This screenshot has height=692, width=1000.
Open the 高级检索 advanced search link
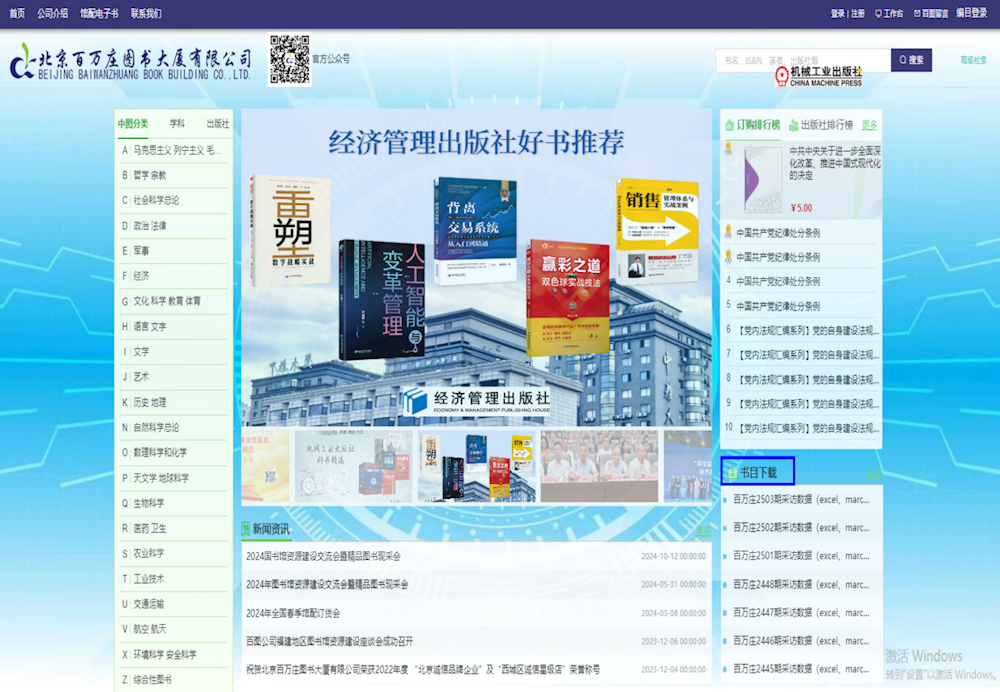(973, 60)
